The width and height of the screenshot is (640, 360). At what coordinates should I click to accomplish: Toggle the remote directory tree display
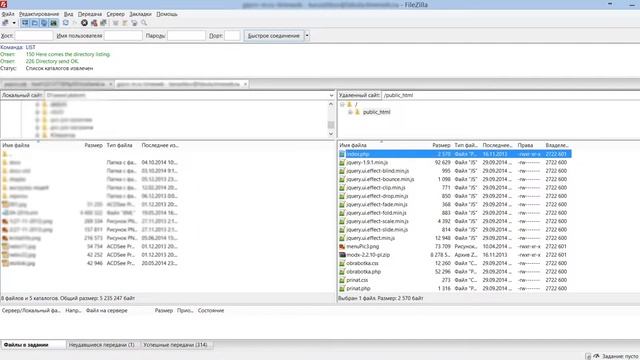[44, 23]
